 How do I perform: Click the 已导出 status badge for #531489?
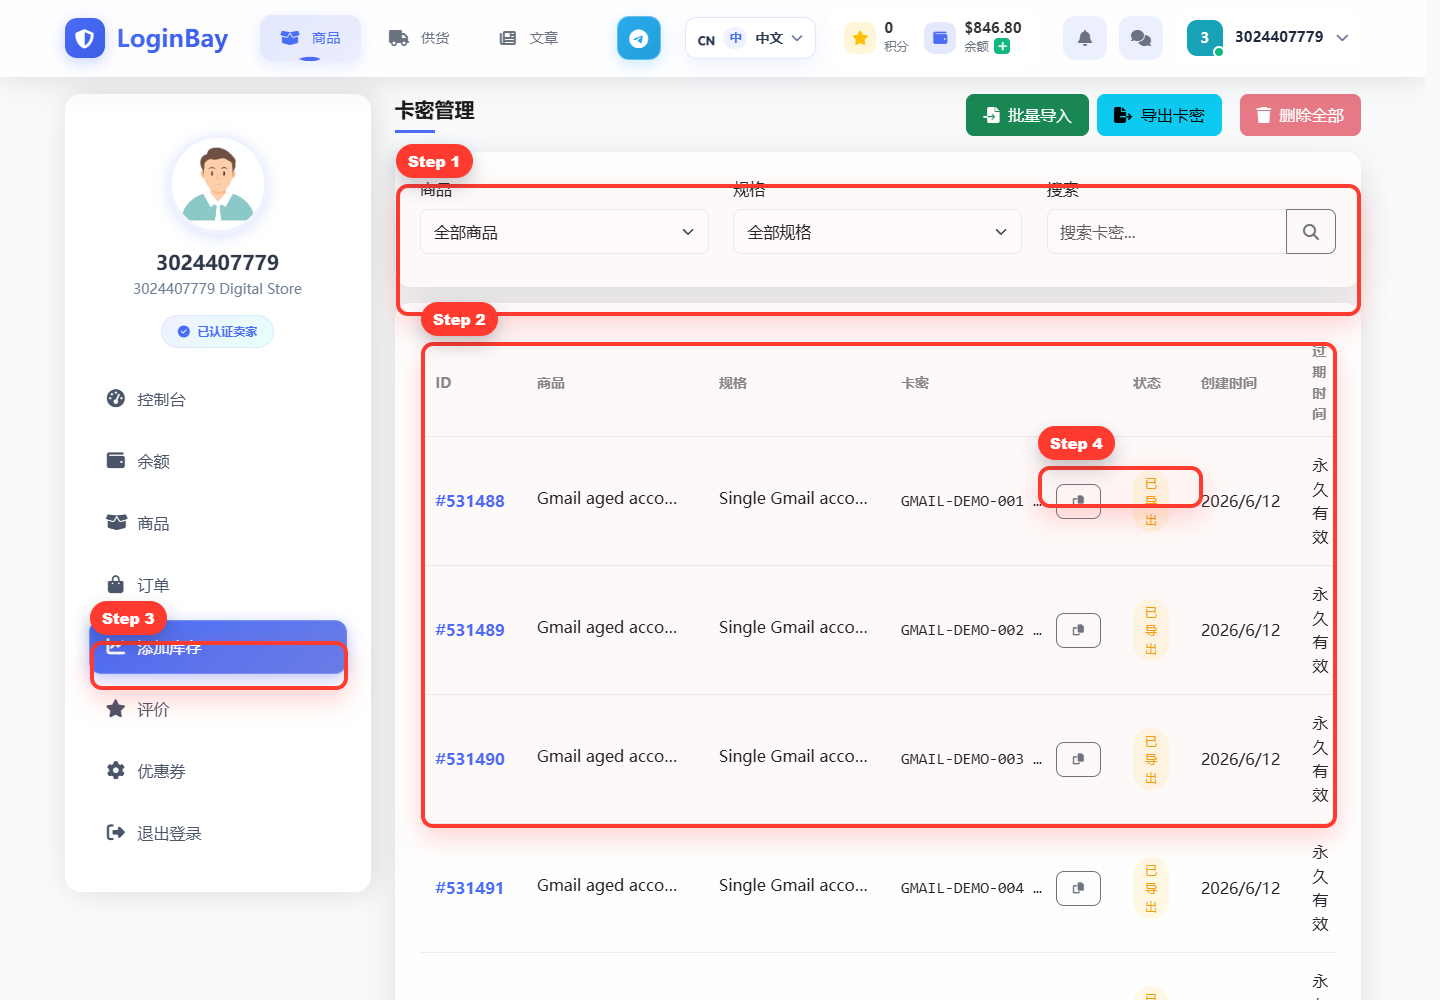coord(1151,630)
